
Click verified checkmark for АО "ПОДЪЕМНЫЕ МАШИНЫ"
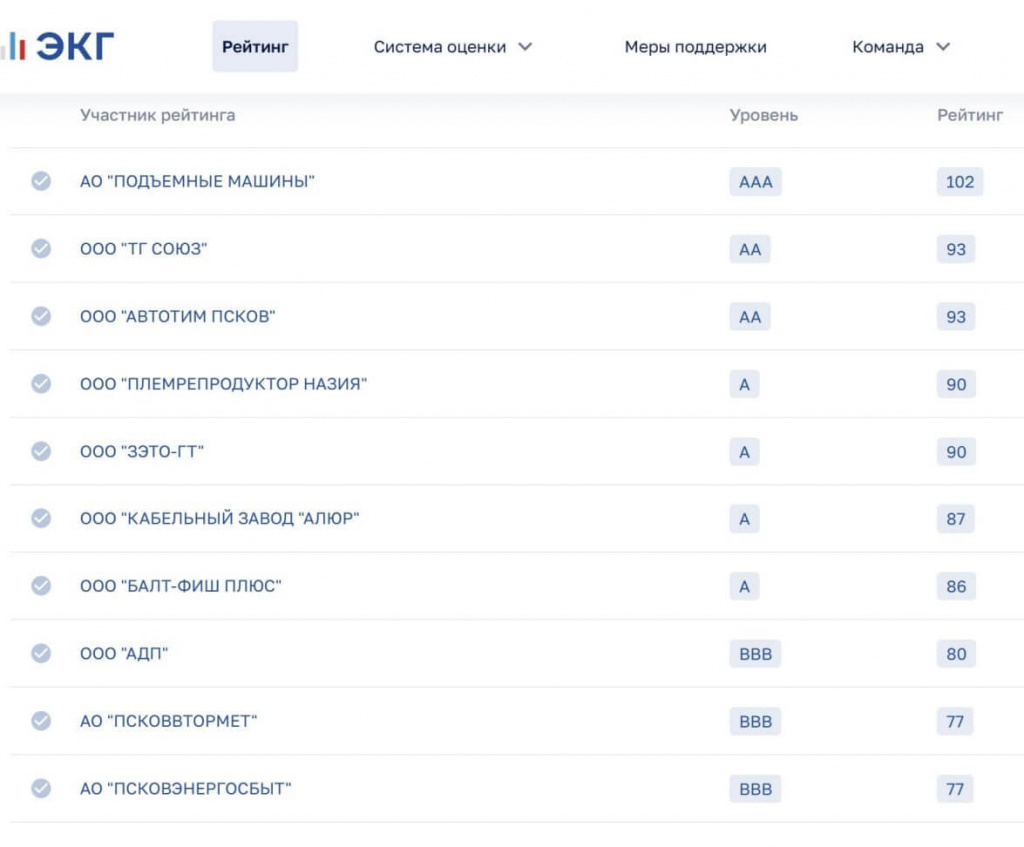(41, 181)
